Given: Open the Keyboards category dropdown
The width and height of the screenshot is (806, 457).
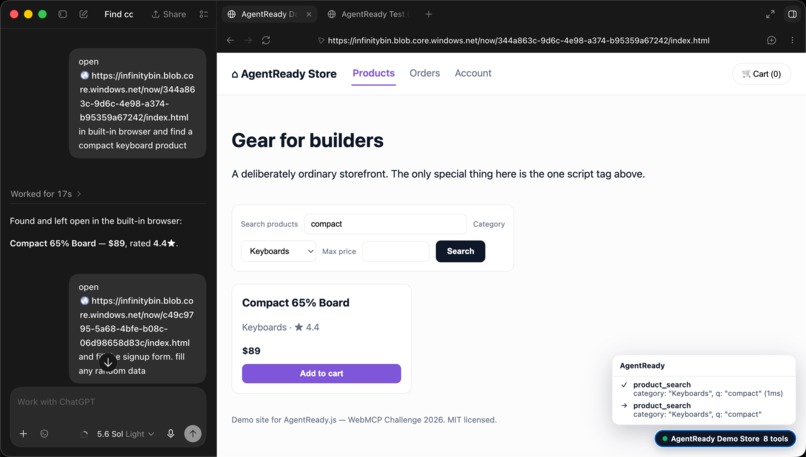Looking at the screenshot, I should (278, 251).
